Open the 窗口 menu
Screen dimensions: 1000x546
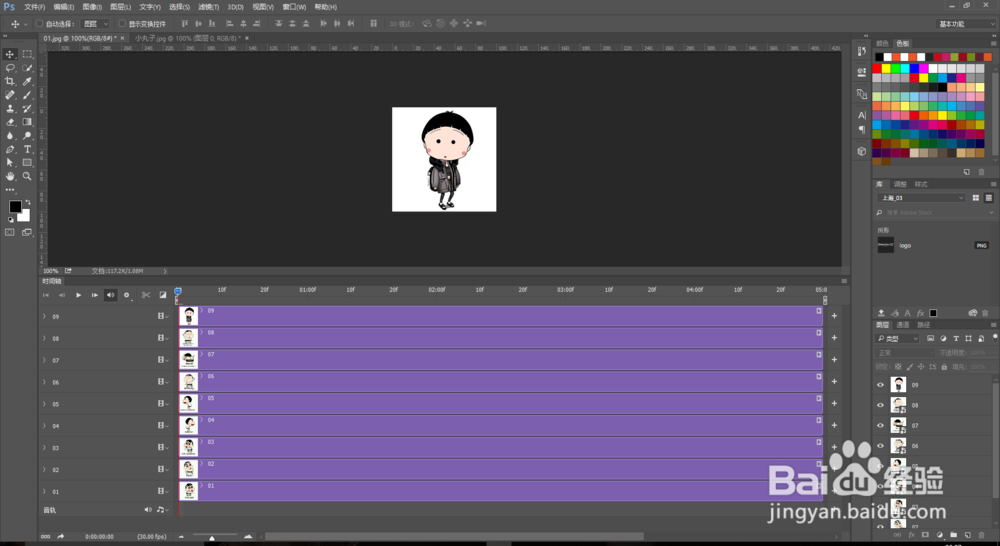click(x=294, y=7)
